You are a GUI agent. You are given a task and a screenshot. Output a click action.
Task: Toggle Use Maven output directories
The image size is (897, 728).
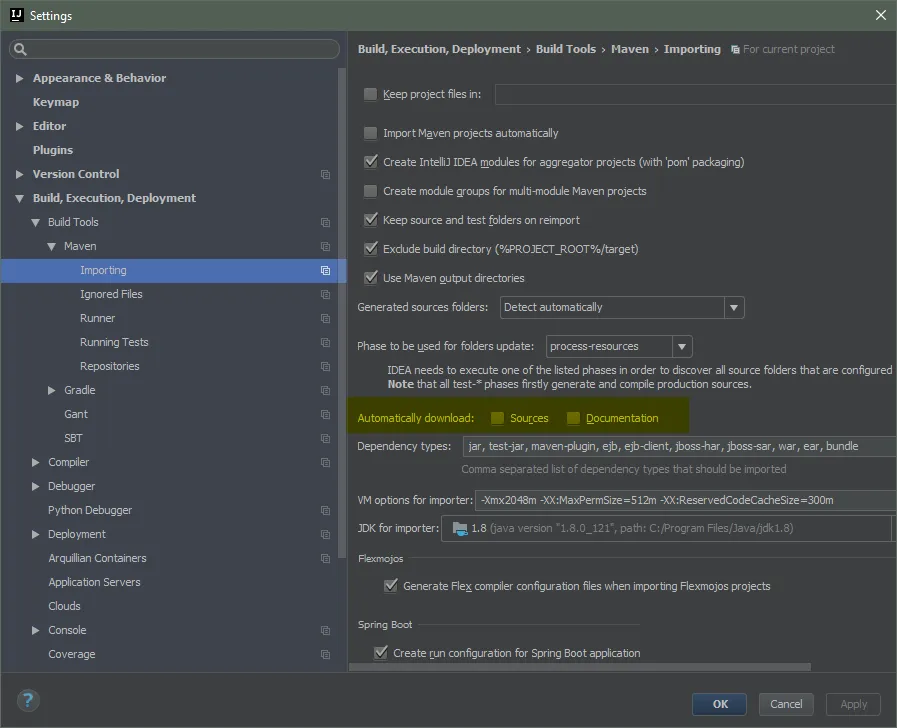371,278
